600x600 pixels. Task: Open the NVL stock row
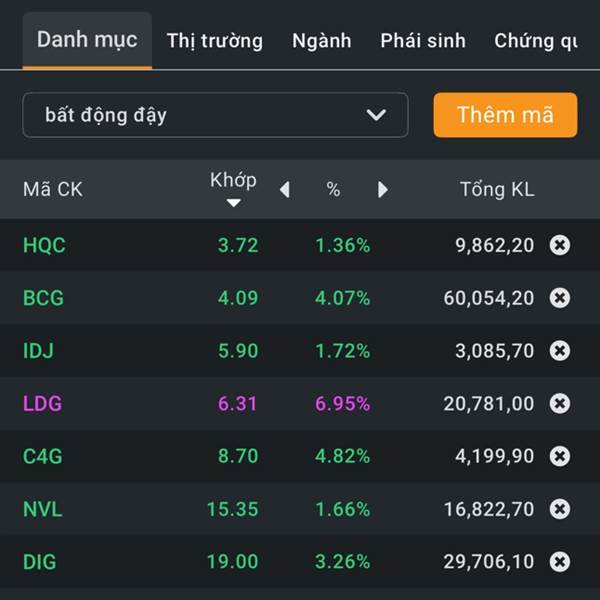point(300,509)
